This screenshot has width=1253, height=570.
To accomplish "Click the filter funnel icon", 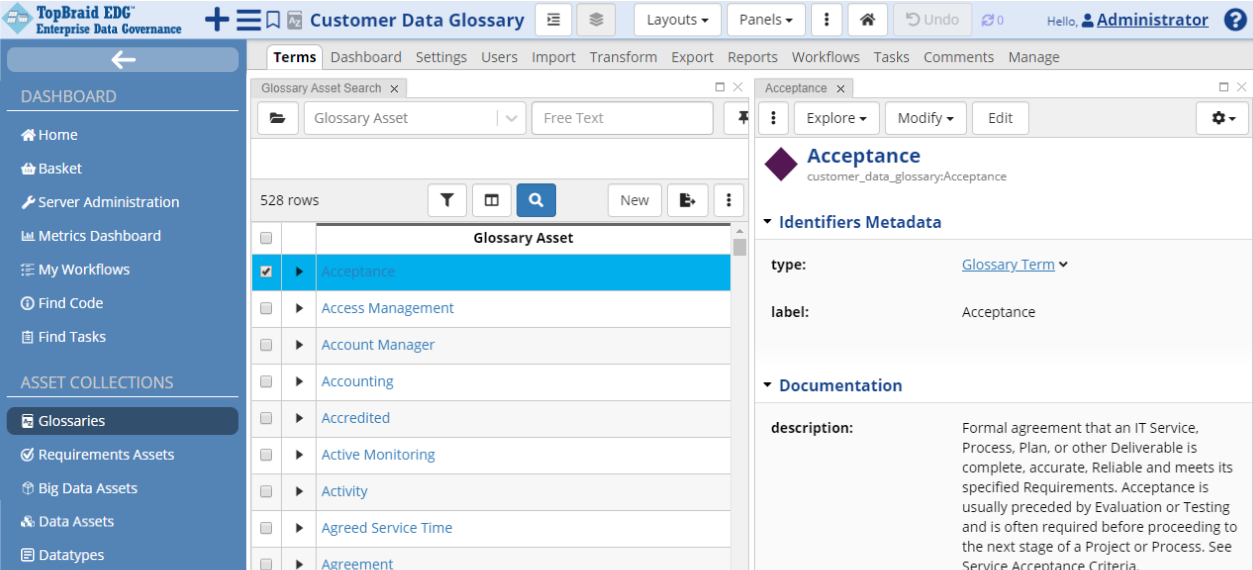I will click(x=447, y=200).
